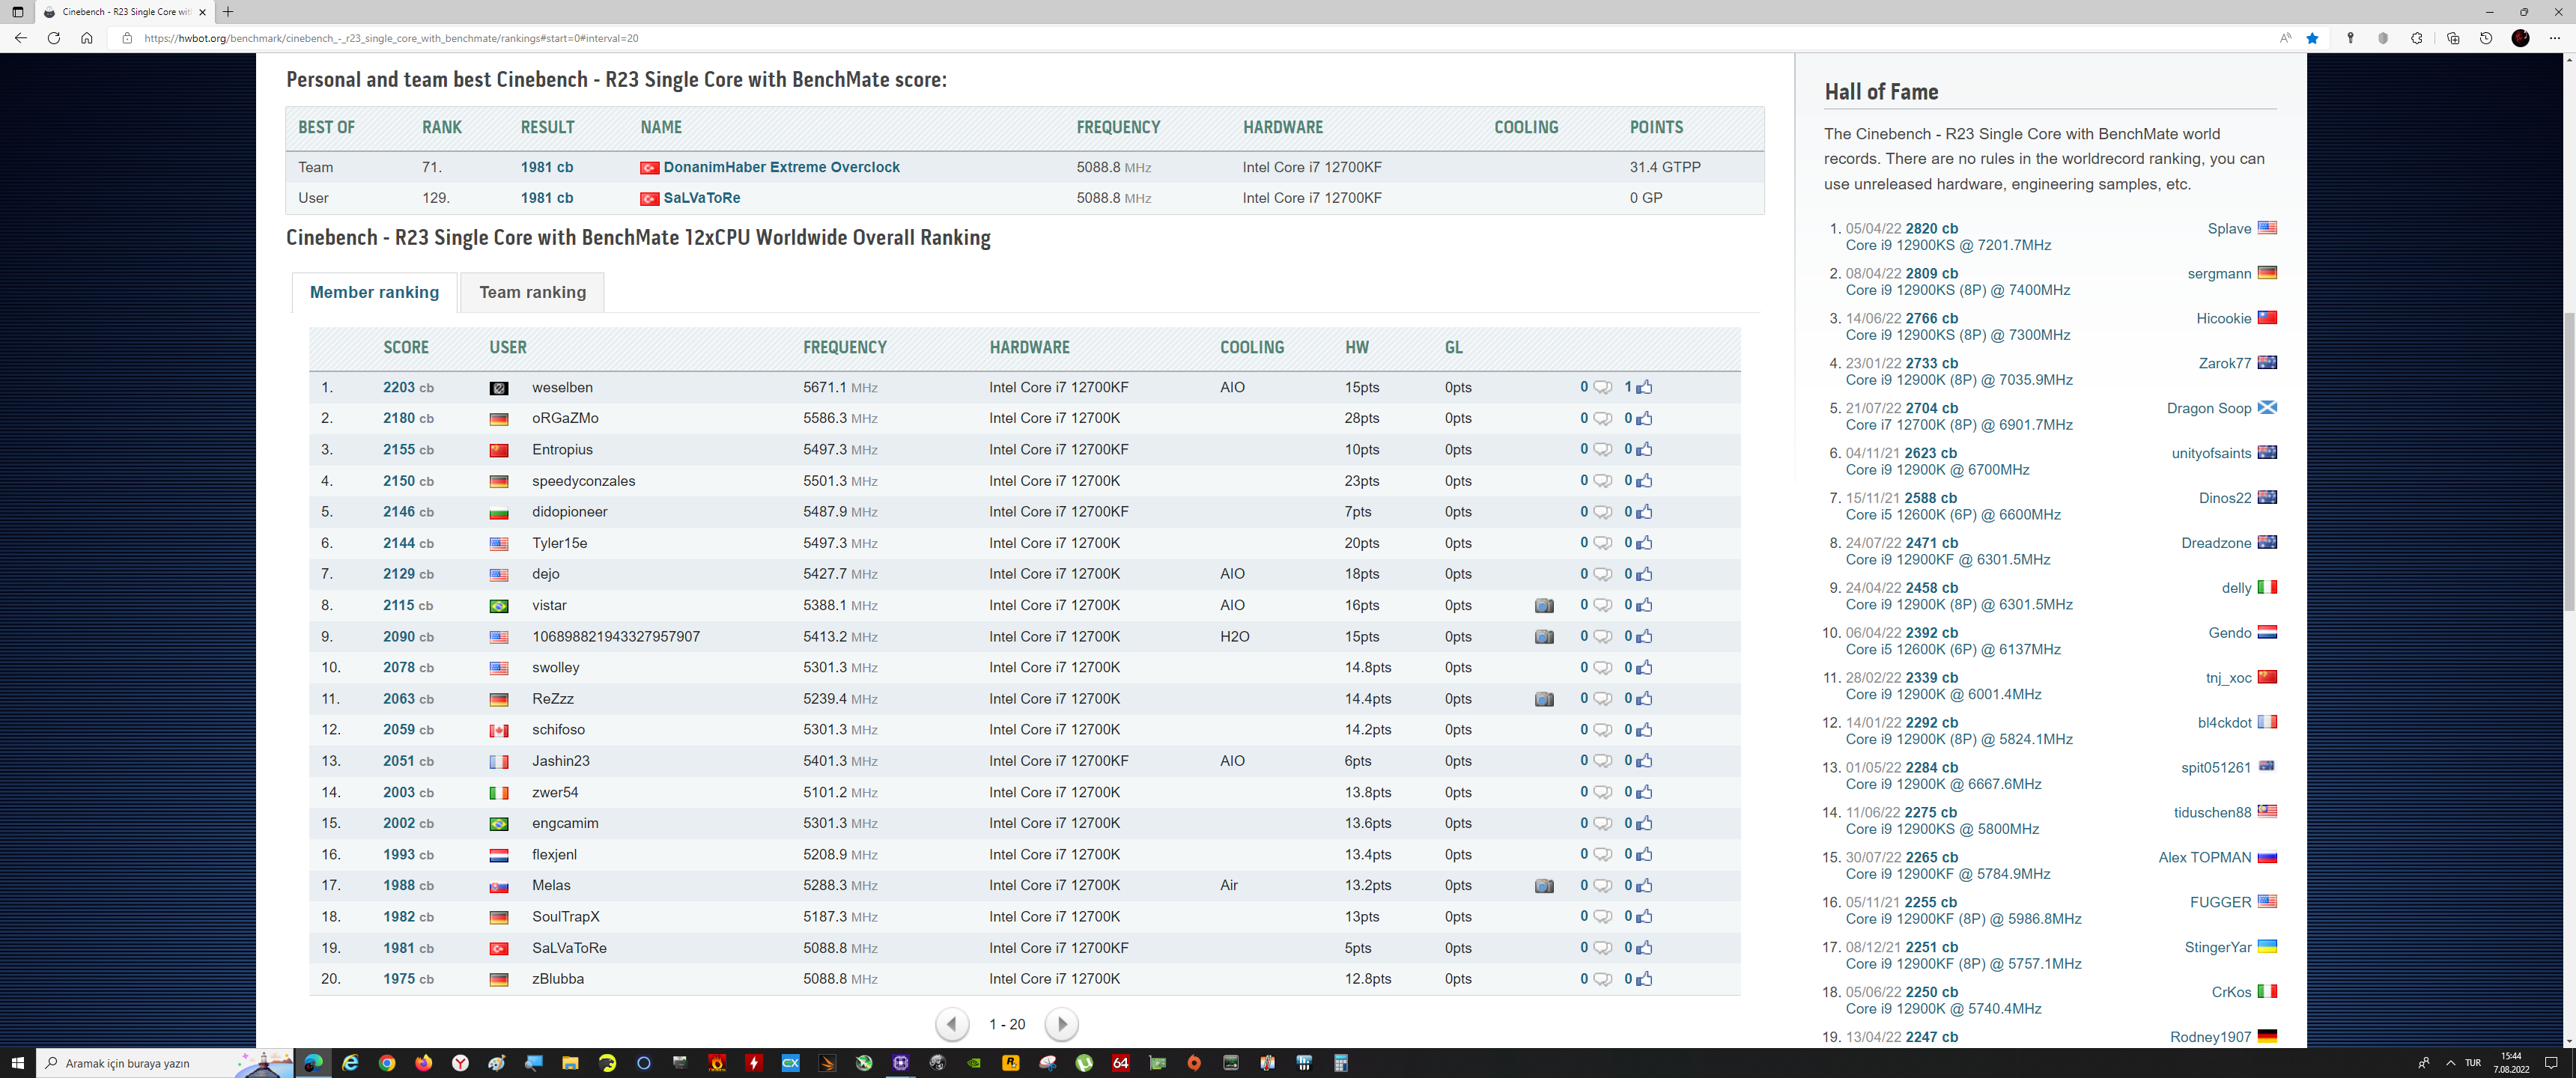The height and width of the screenshot is (1078, 2576).
Task: Switch to the Team ranking tab
Action: (532, 292)
